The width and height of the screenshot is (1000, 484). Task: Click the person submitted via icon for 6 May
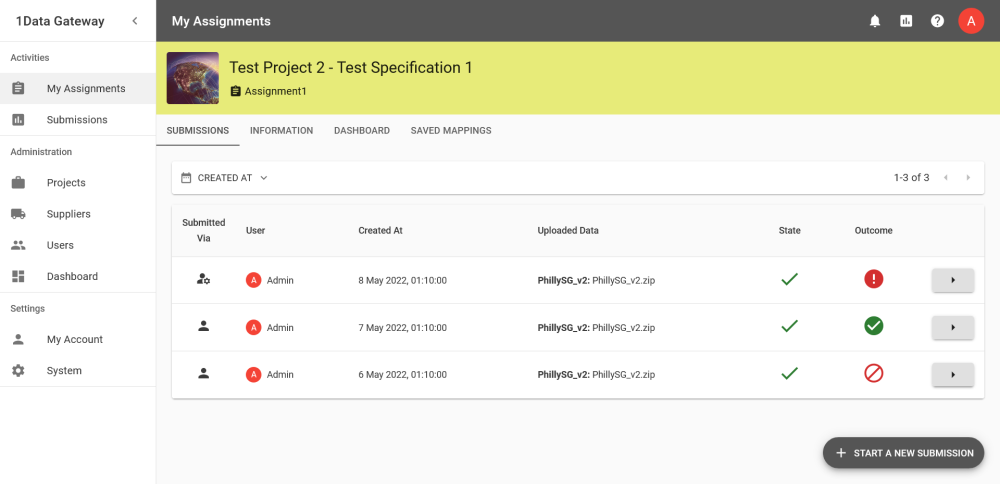pyautogui.click(x=203, y=374)
